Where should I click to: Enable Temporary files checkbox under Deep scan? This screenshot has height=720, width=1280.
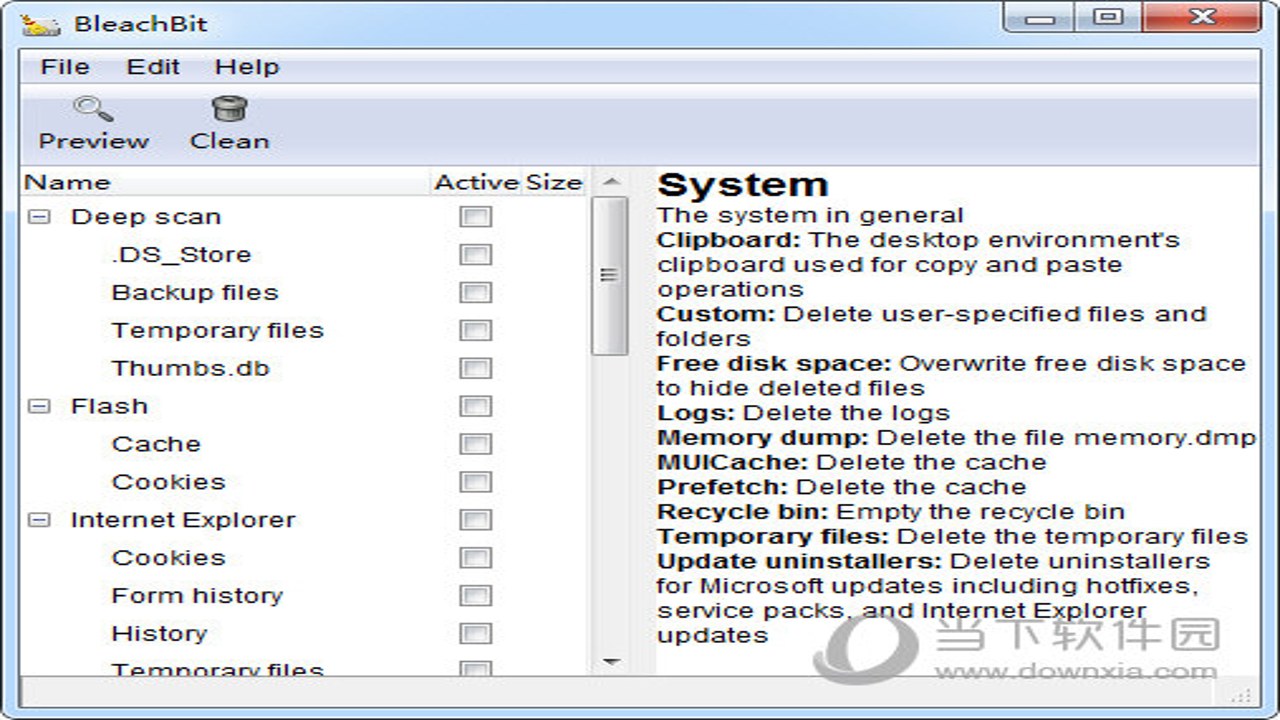[476, 331]
